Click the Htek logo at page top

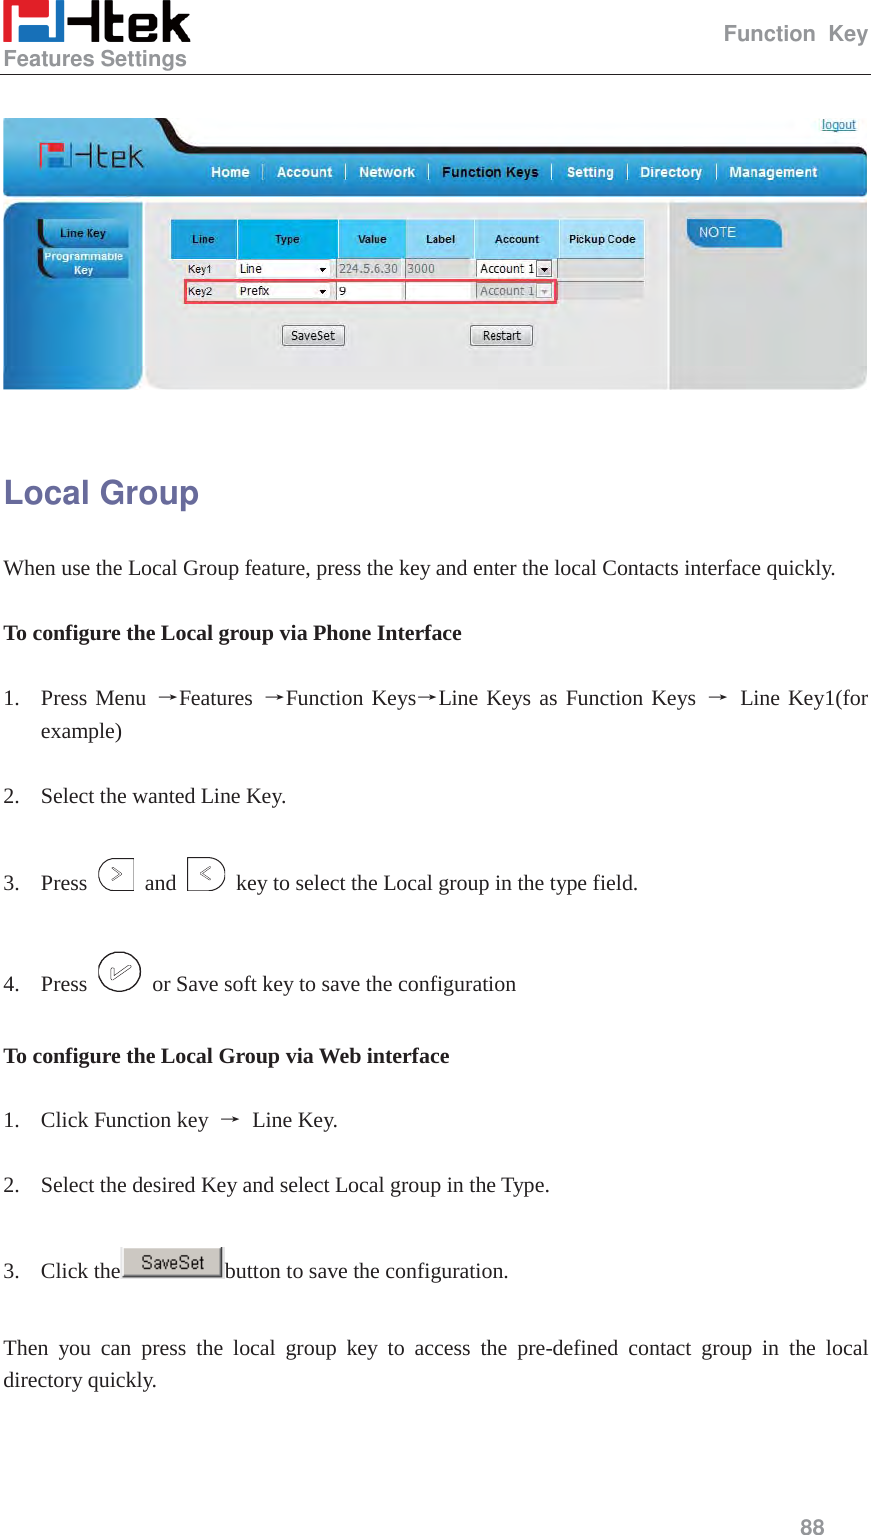point(97,25)
